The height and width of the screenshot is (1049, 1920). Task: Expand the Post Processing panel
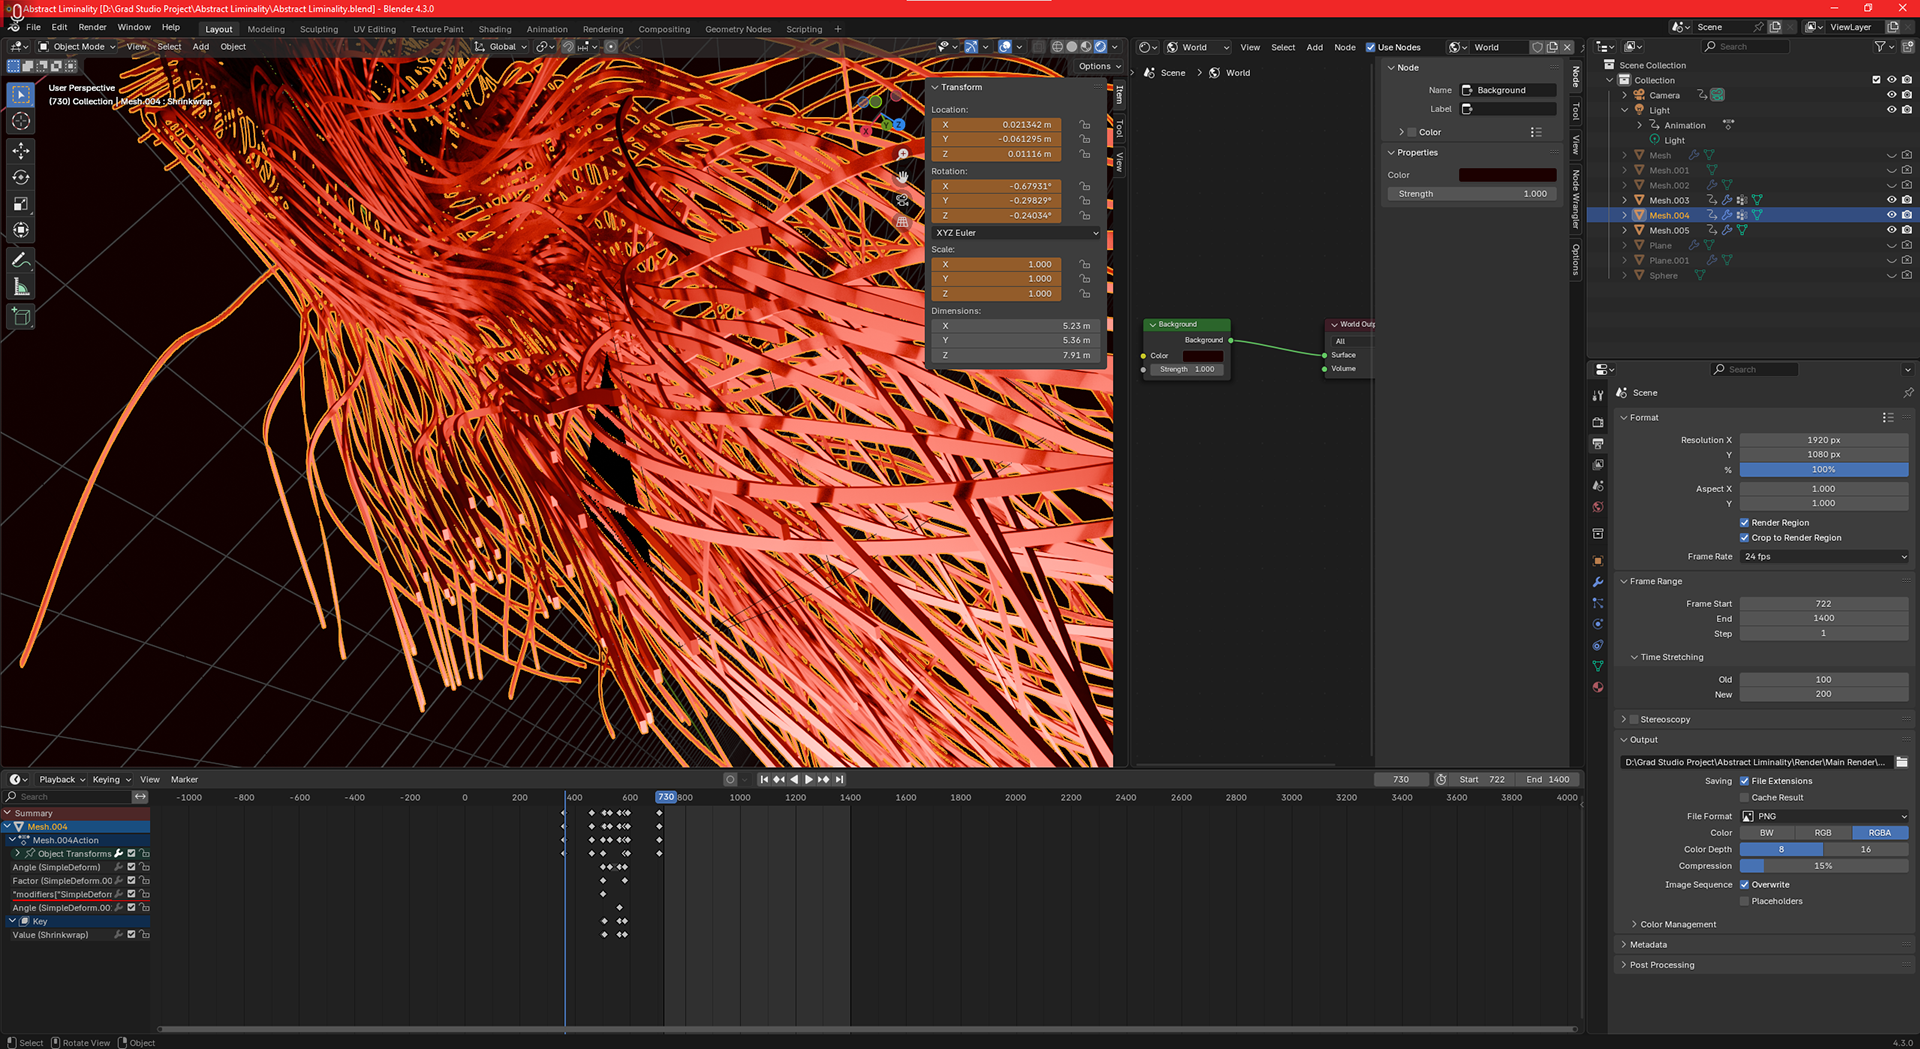[x=1661, y=965]
